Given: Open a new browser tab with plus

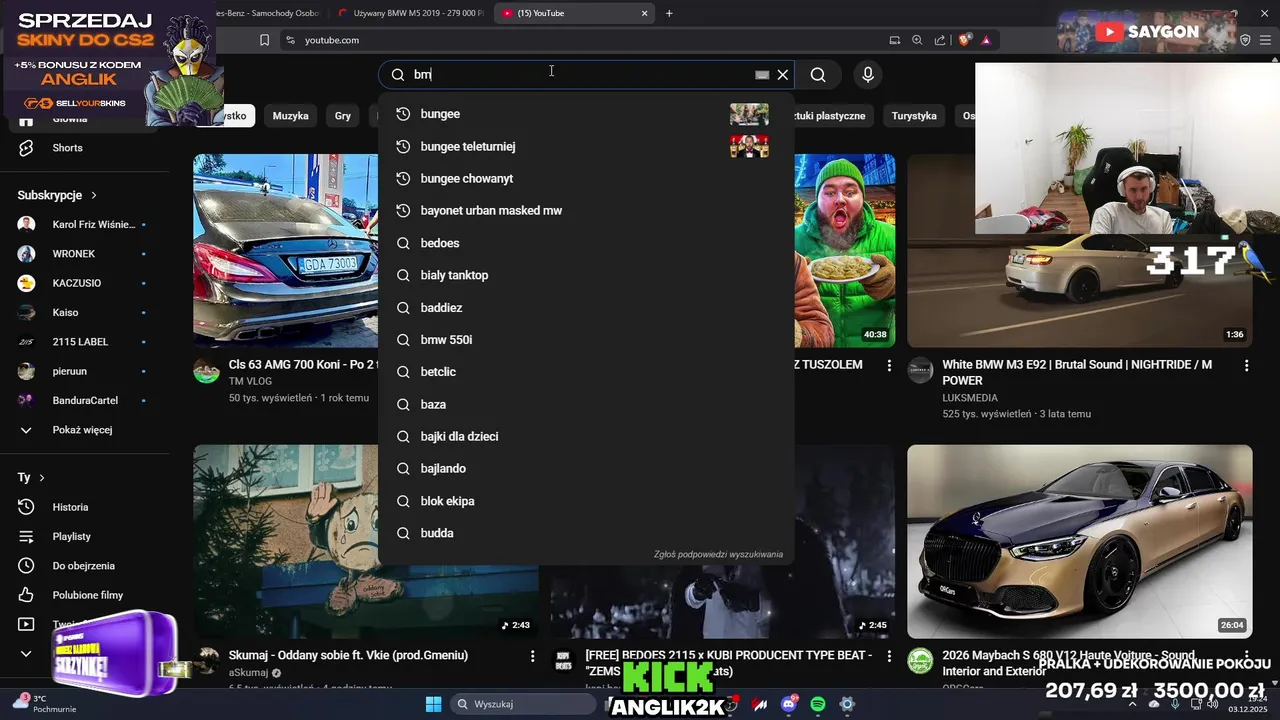Looking at the screenshot, I should 669,13.
